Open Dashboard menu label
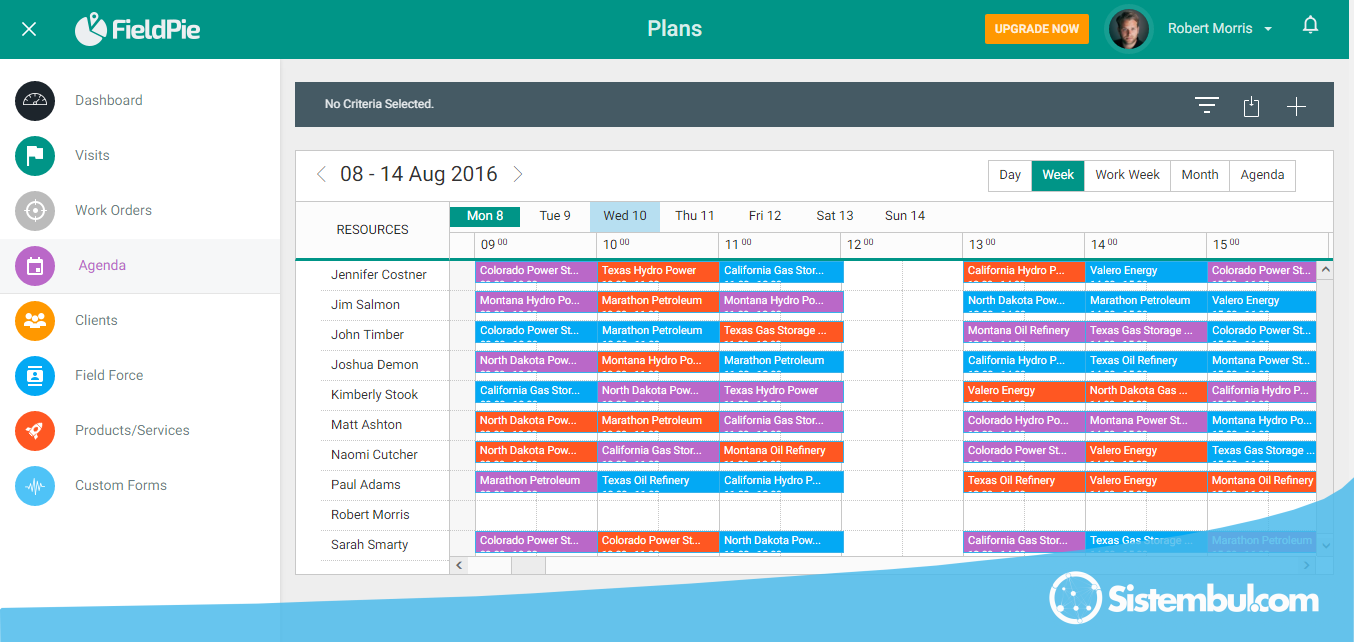Screen dimensions: 1354x642 [109, 100]
